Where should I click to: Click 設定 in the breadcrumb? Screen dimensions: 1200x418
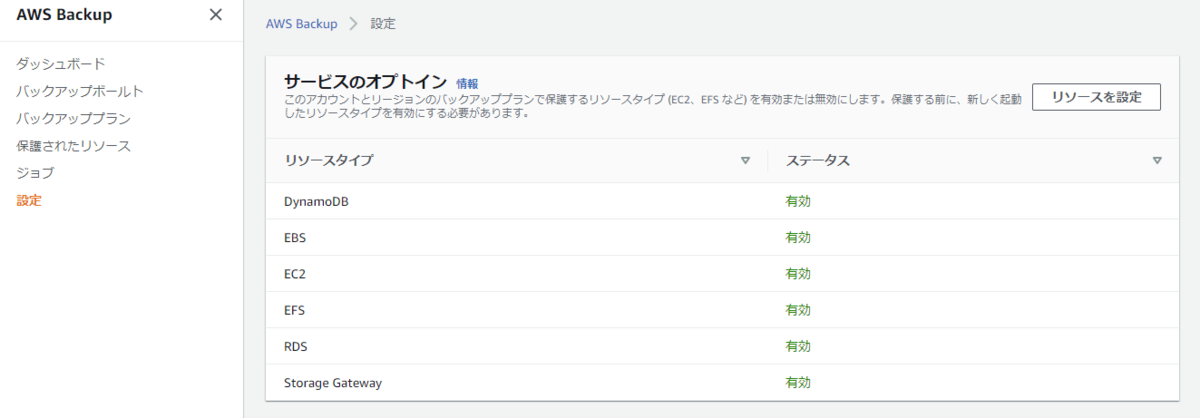383,23
